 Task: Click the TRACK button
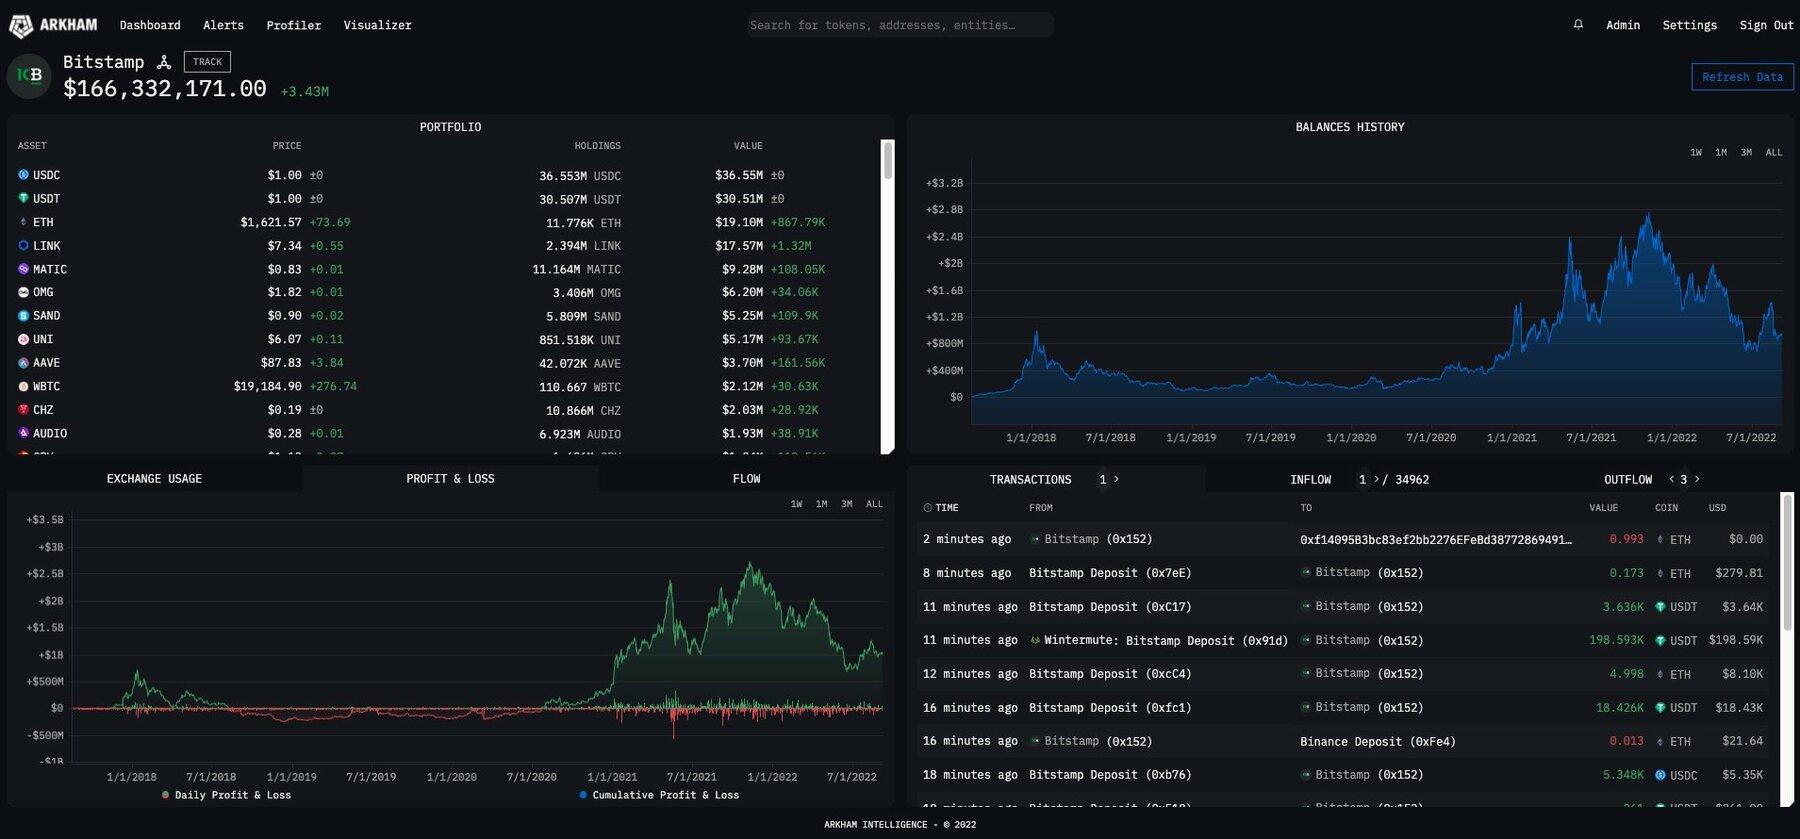pos(207,62)
